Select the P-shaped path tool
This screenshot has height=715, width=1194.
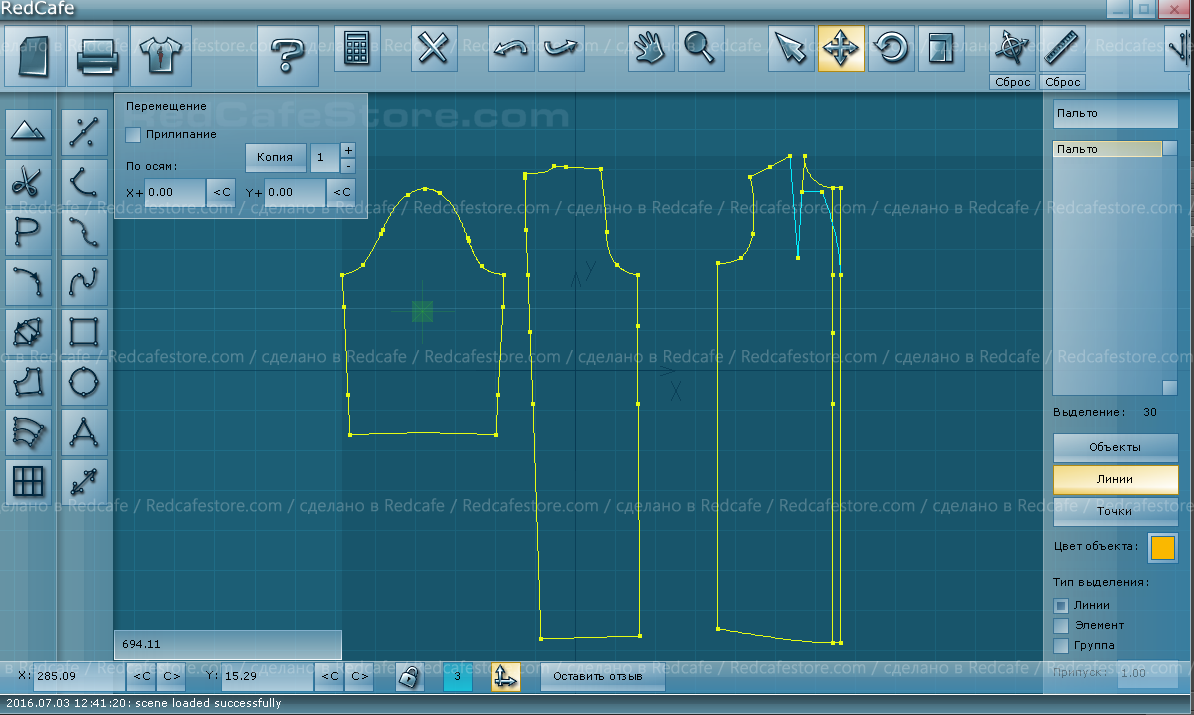coord(28,231)
